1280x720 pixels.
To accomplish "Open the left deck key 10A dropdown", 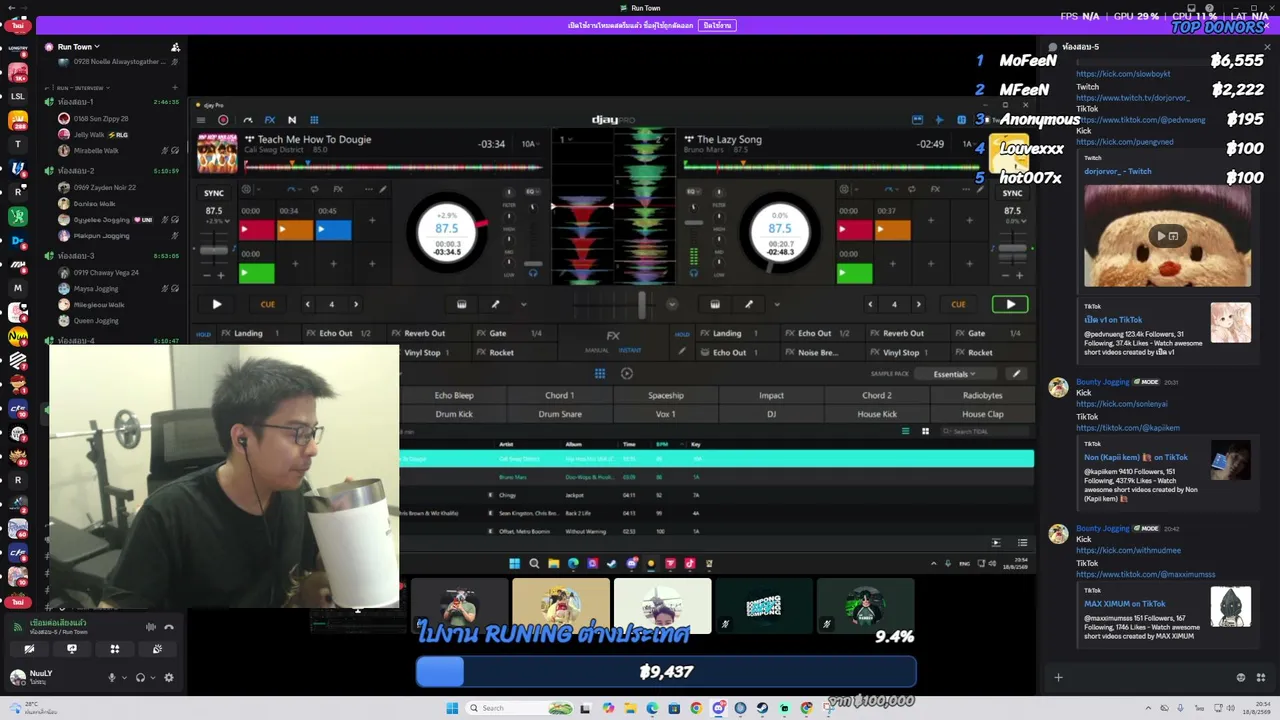I will point(529,144).
